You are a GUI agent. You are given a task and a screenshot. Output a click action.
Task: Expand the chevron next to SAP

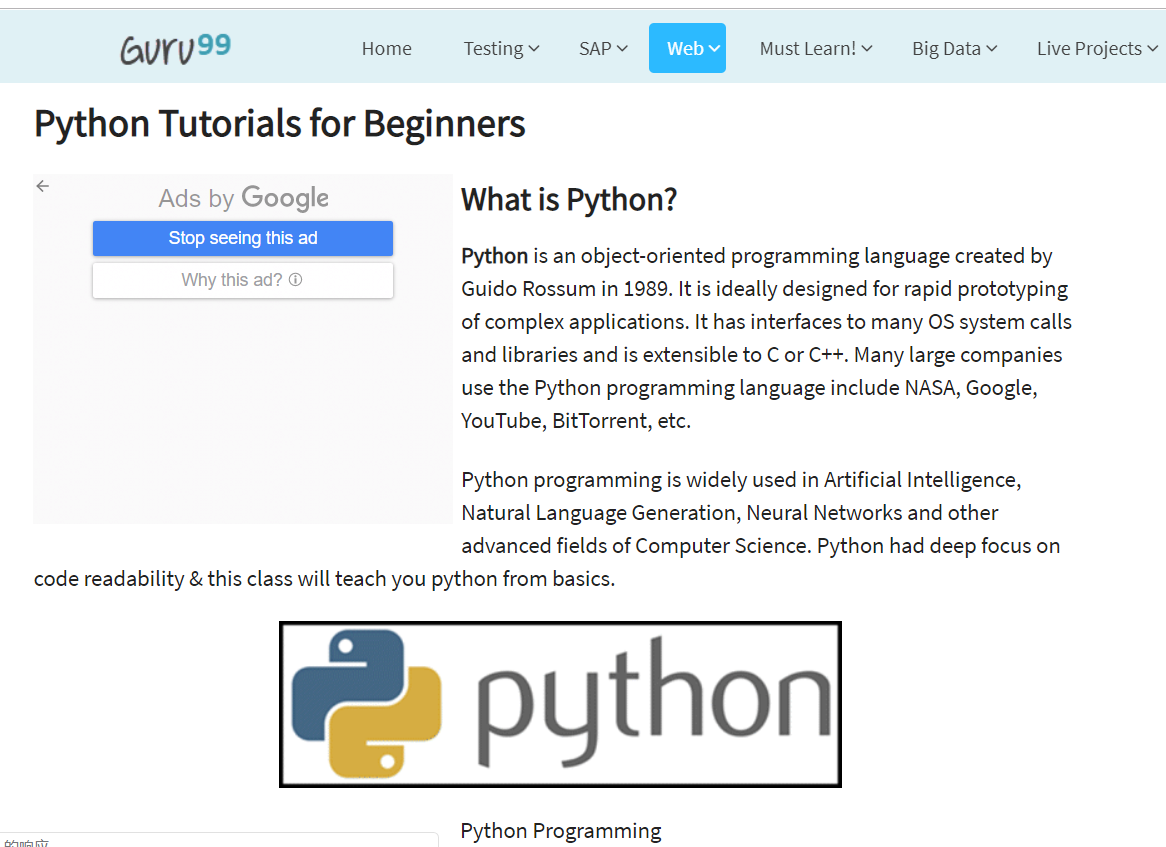622,48
